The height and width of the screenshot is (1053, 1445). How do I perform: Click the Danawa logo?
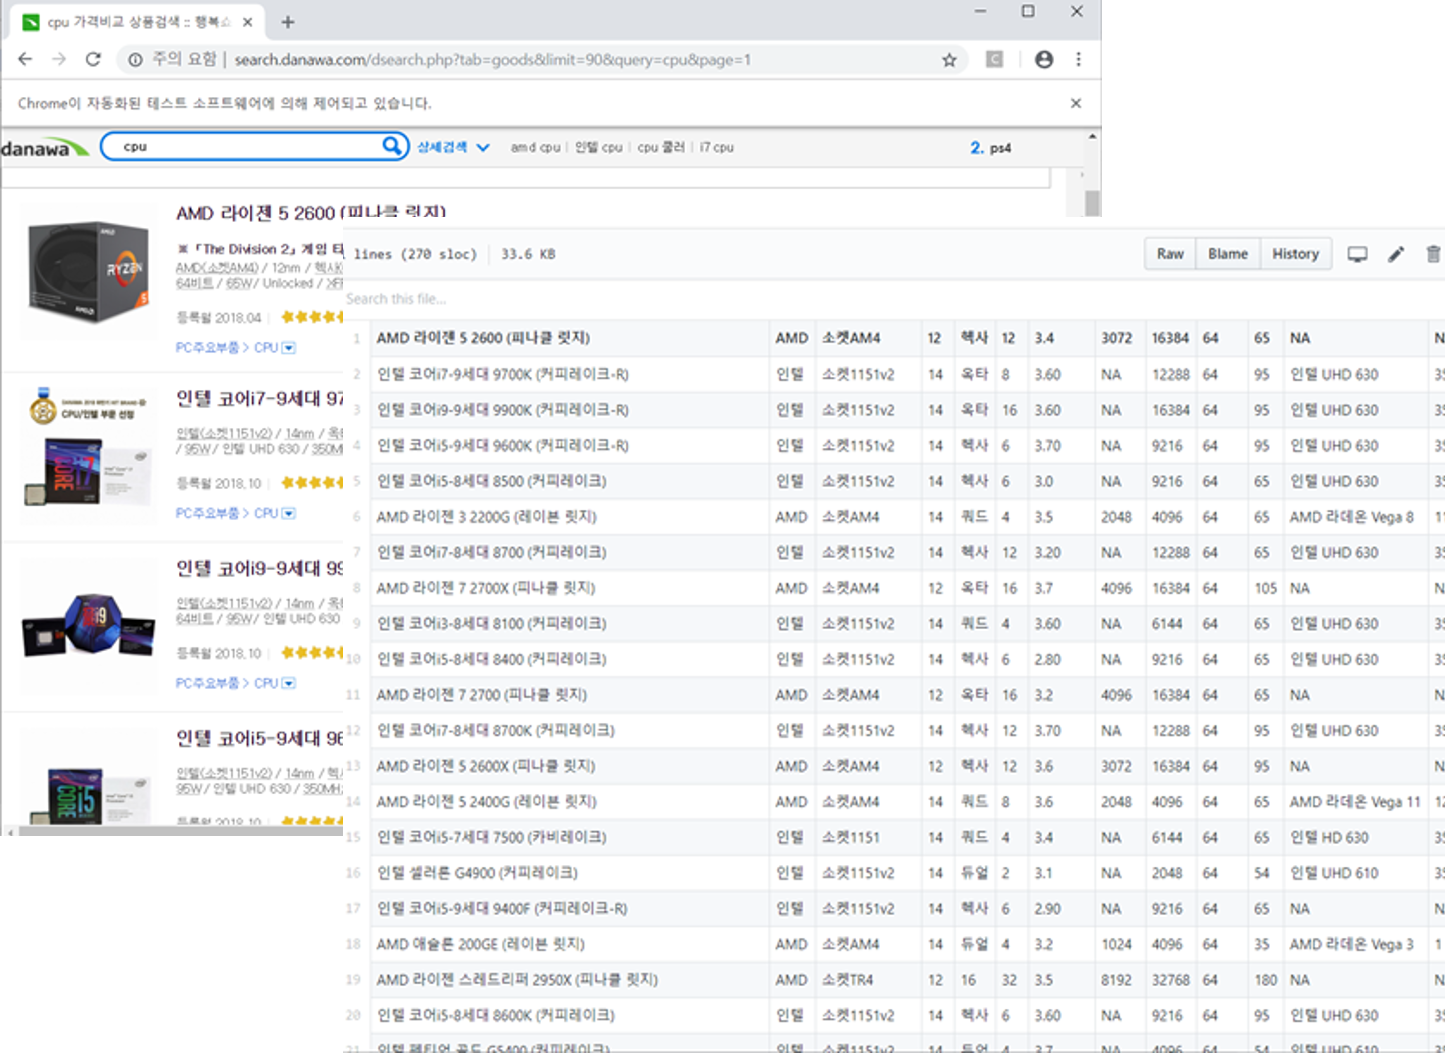45,148
